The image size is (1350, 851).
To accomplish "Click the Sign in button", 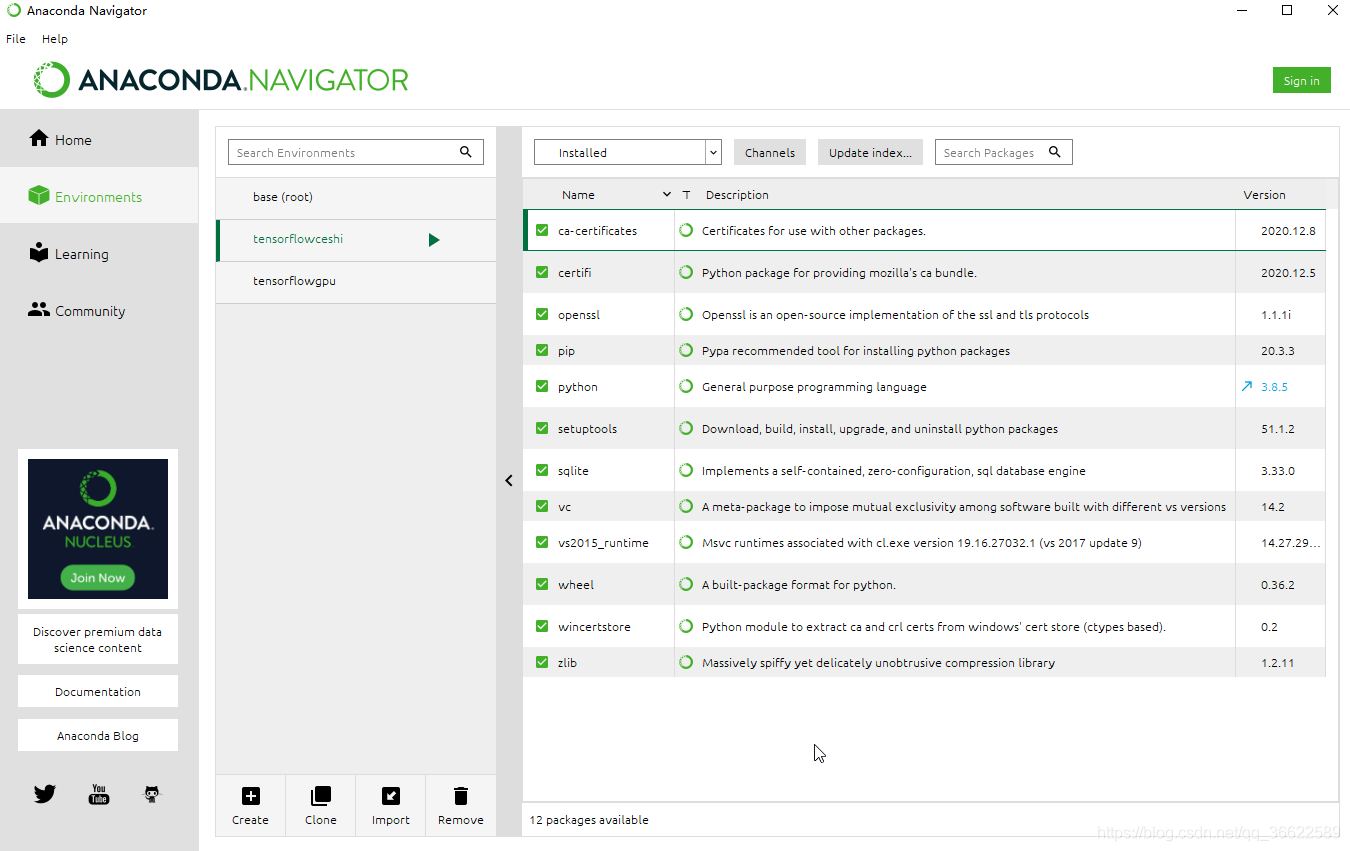I will (1301, 81).
